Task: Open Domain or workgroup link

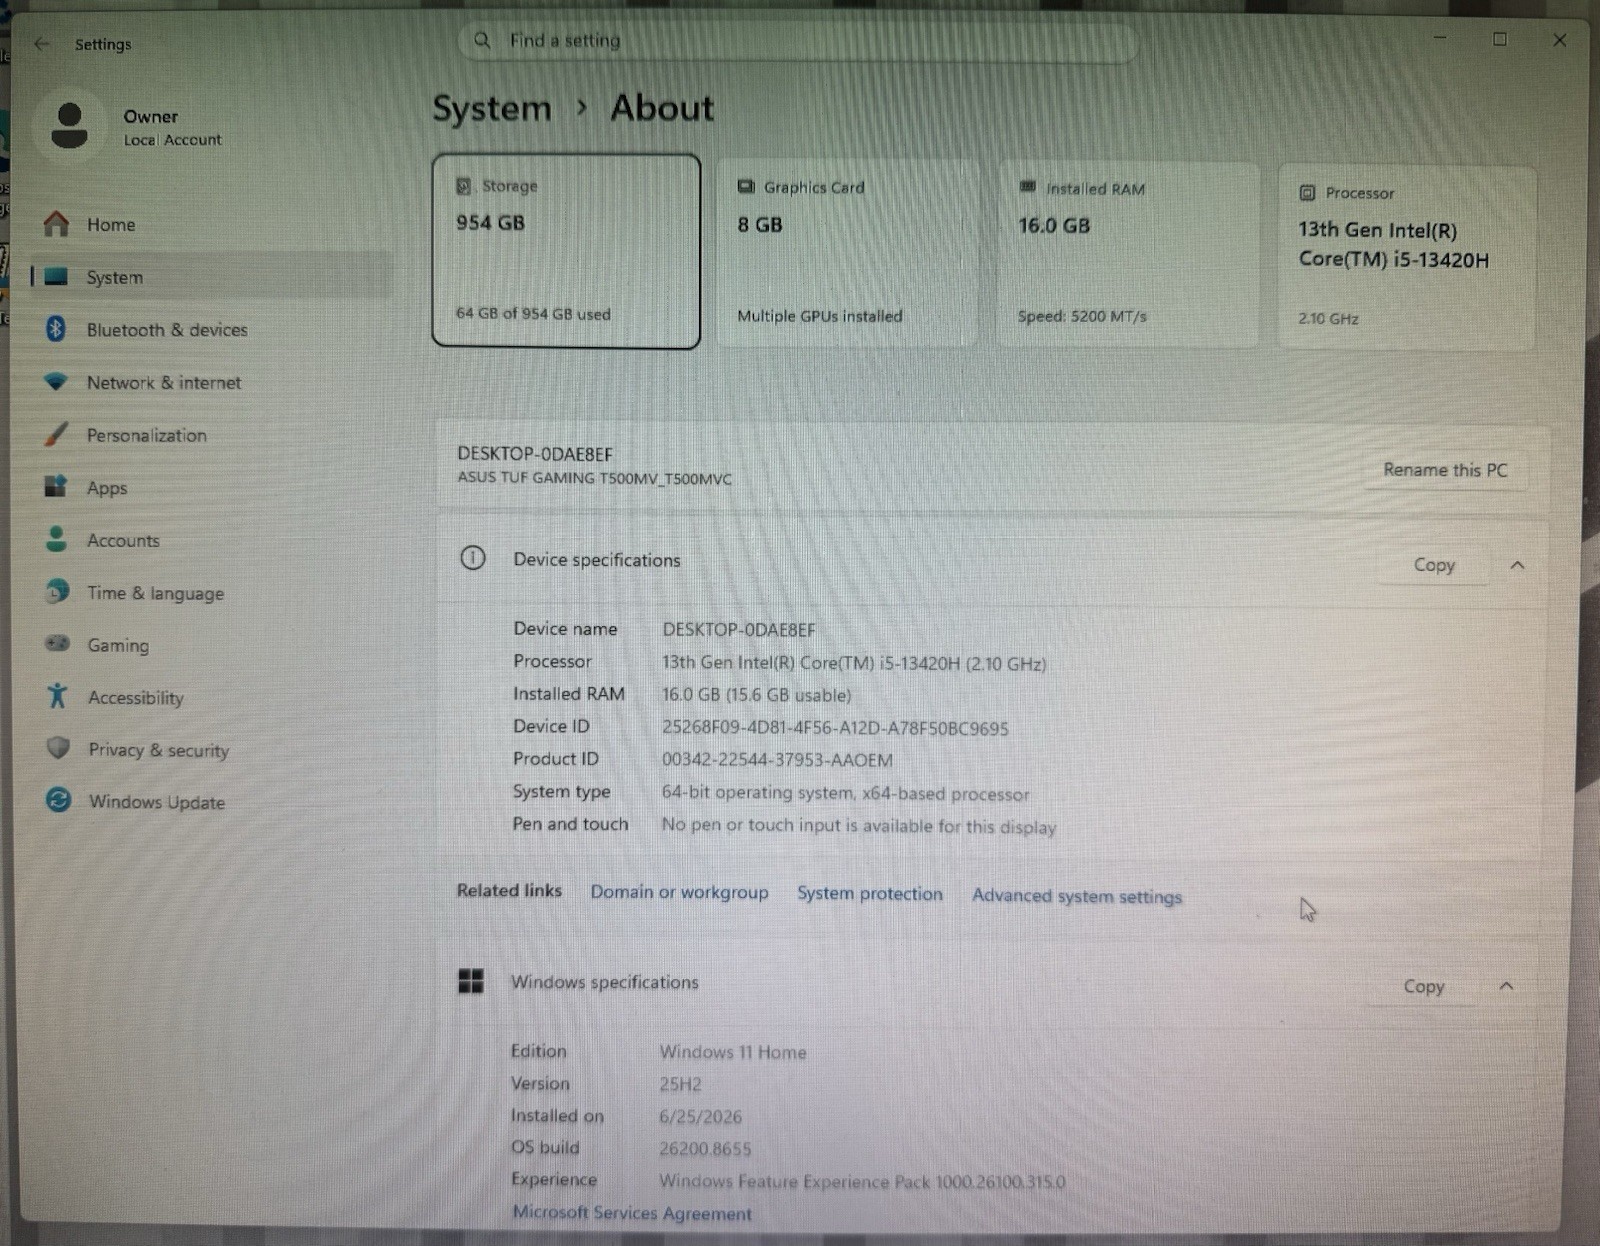Action: coord(679,892)
